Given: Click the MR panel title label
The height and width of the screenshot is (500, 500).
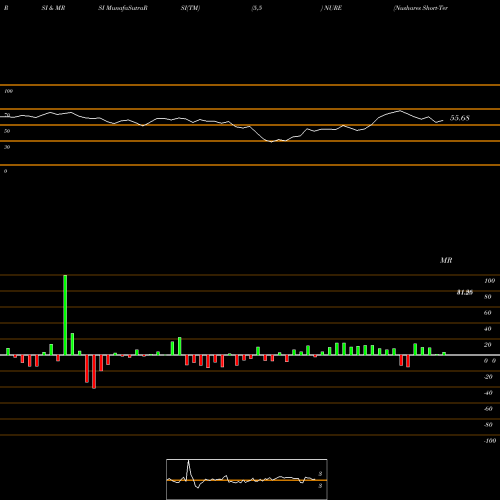Looking at the screenshot, I should 446,260.
